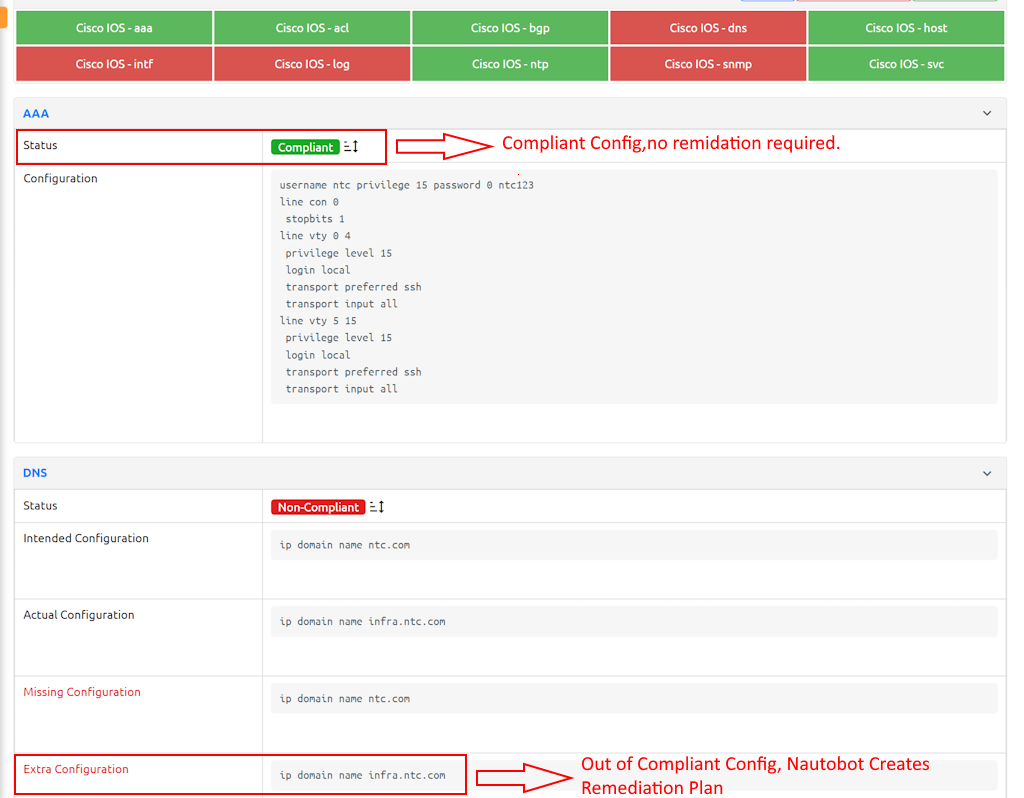Open the Cisco IOS - ntp compliance tile
The height and width of the screenshot is (798, 1024).
coord(509,63)
